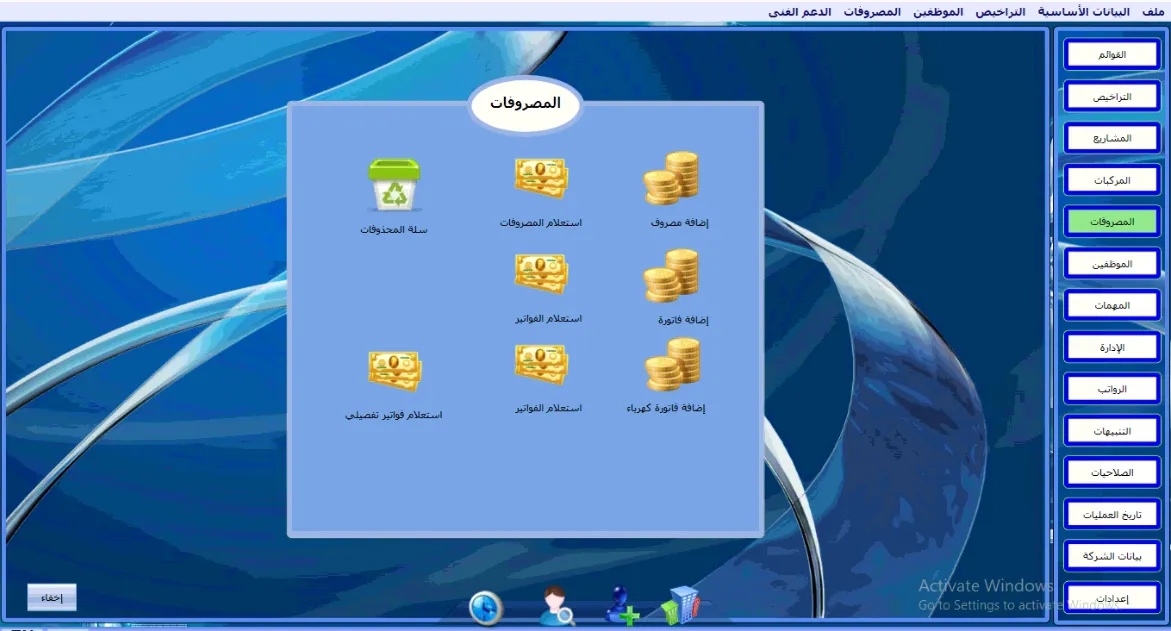The image size is (1171, 631).
Task: Open الرواتب sidebar button
Action: (x=1112, y=389)
